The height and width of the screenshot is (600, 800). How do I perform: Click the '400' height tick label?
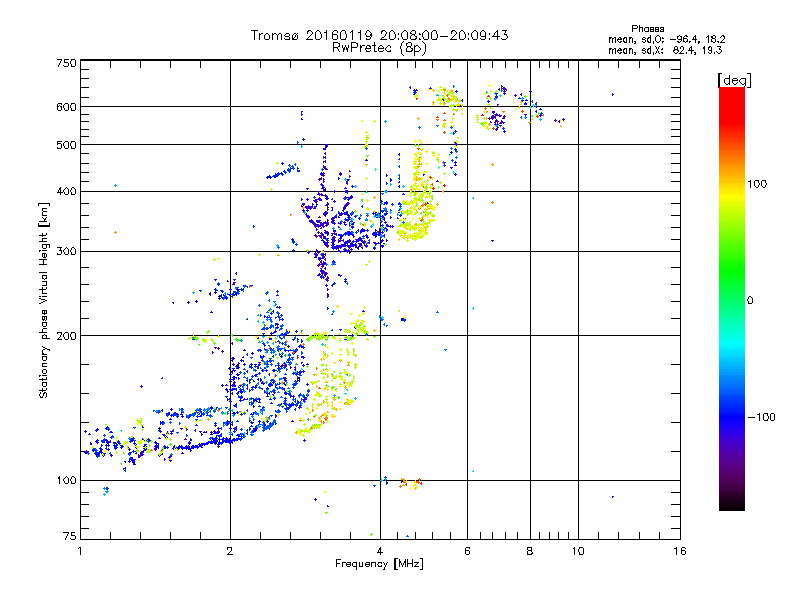pyautogui.click(x=66, y=192)
